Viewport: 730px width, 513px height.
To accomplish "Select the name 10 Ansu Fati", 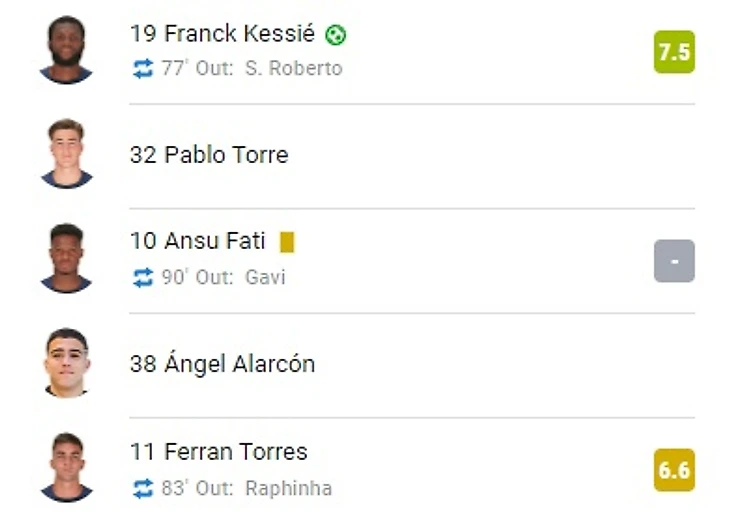I will pos(198,241).
